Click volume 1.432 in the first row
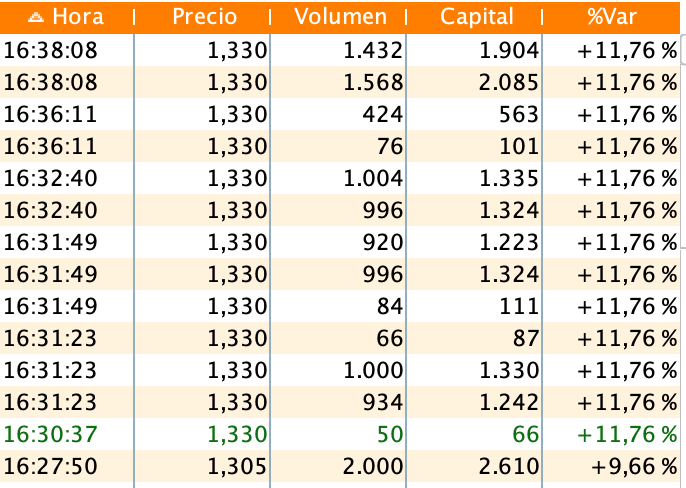Viewport: 686px width, 488px height. tap(373, 50)
